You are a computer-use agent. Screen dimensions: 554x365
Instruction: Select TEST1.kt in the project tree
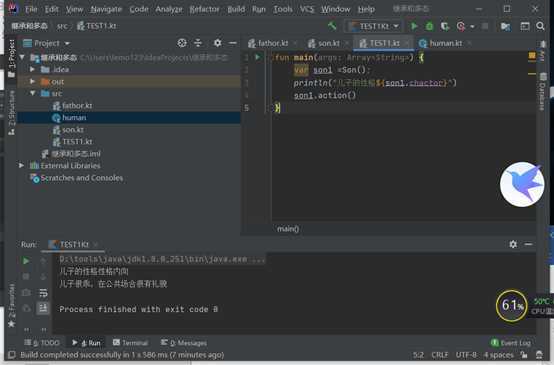(x=77, y=142)
